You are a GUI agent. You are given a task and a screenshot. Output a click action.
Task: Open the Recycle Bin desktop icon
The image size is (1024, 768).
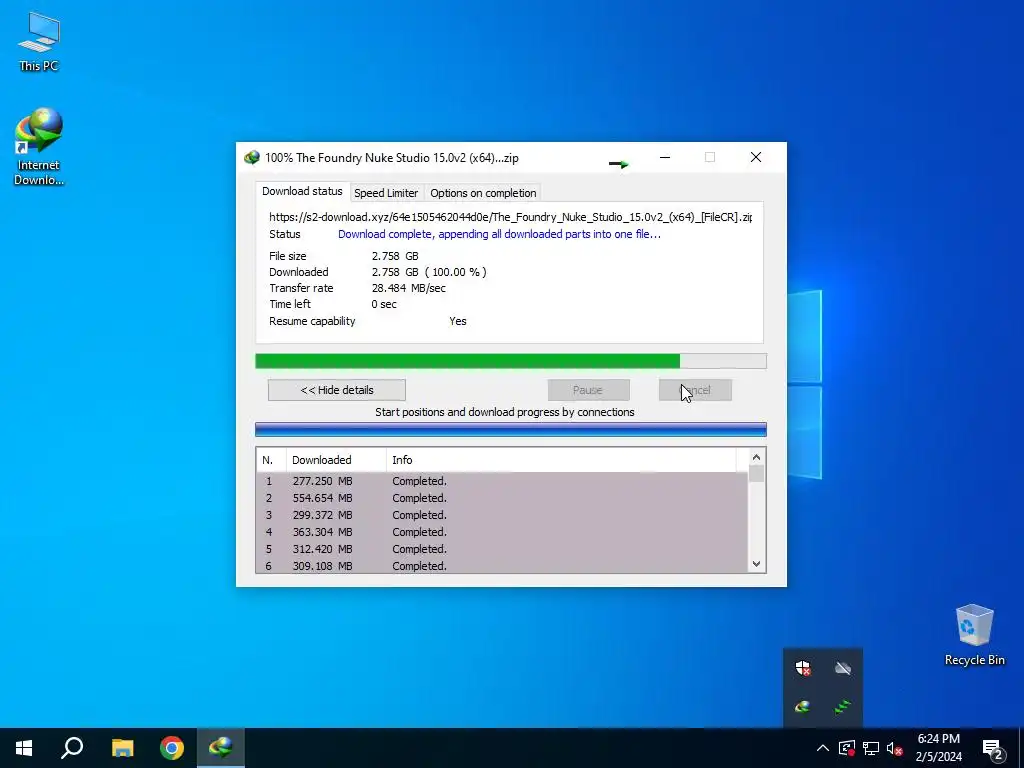coord(974,635)
